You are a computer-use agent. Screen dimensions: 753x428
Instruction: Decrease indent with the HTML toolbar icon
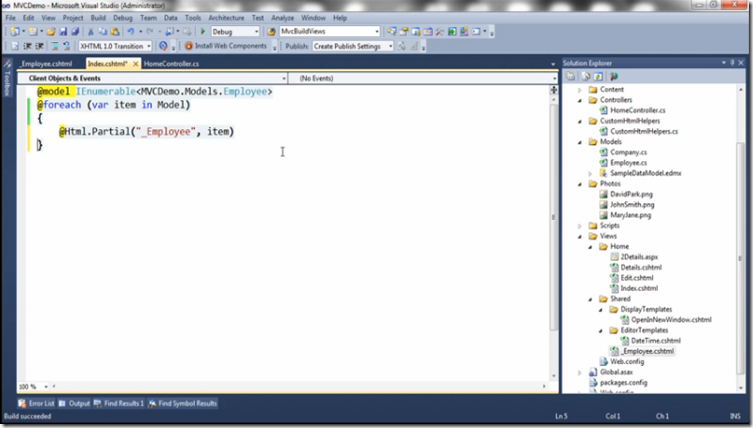(x=27, y=46)
